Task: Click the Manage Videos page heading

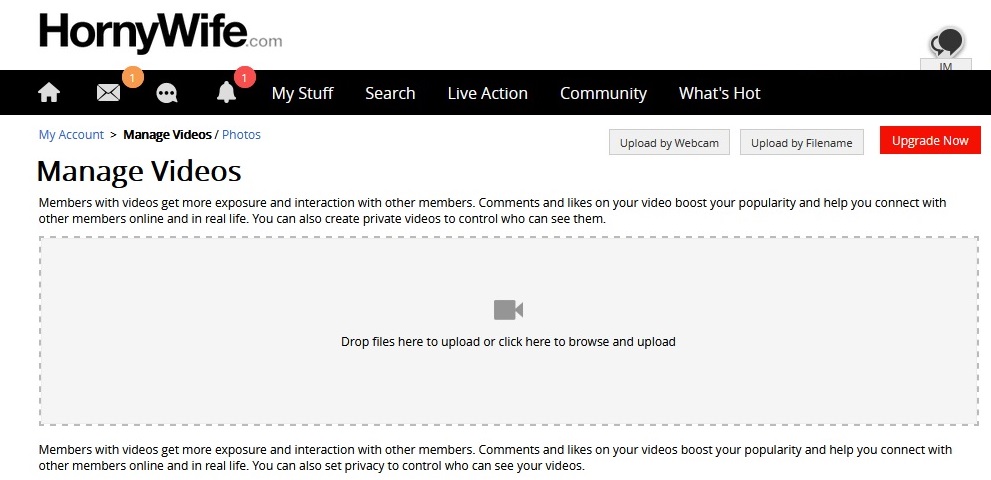Action: click(139, 171)
